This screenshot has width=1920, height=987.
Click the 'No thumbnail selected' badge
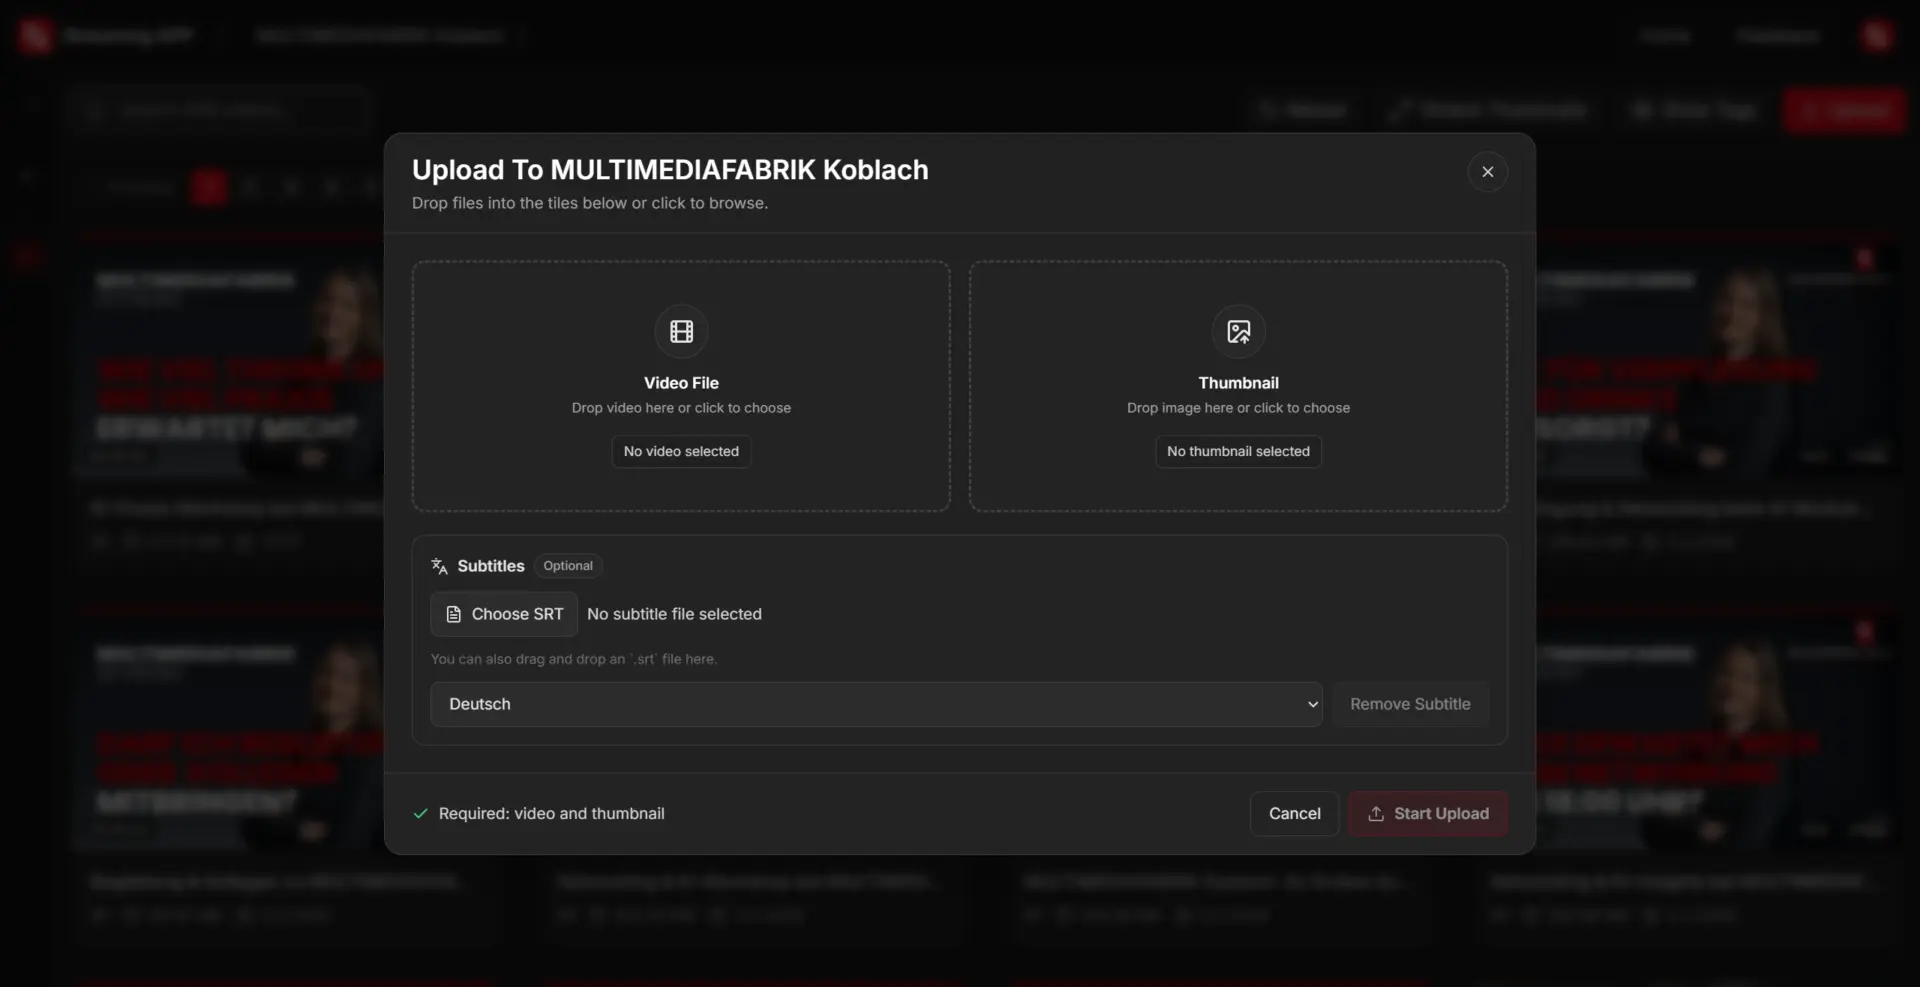point(1238,452)
